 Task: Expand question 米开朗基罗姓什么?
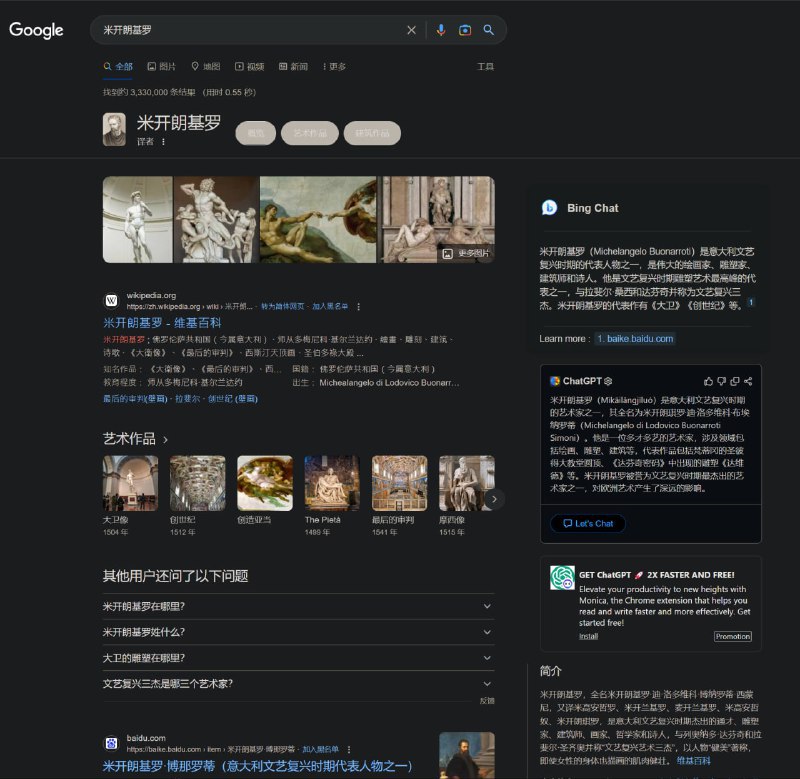coord(298,632)
